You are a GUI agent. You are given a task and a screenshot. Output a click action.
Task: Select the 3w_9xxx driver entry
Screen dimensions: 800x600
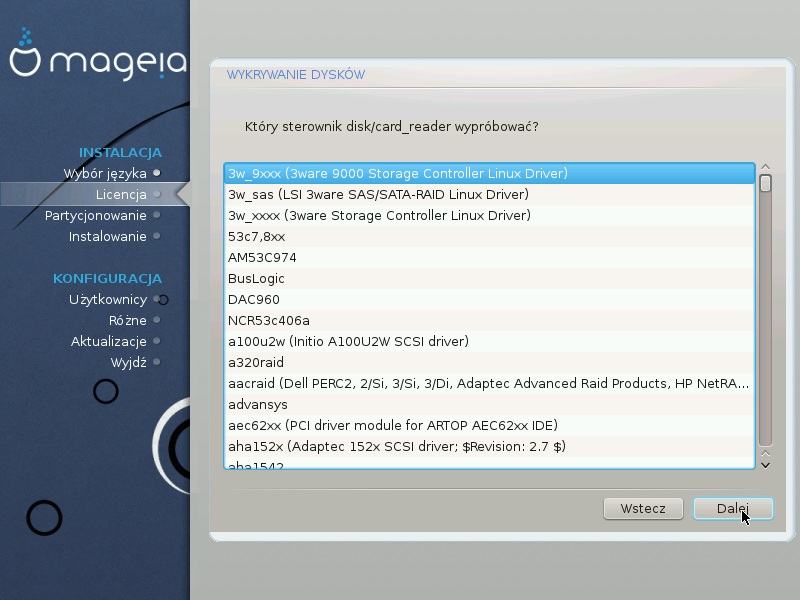[489, 173]
